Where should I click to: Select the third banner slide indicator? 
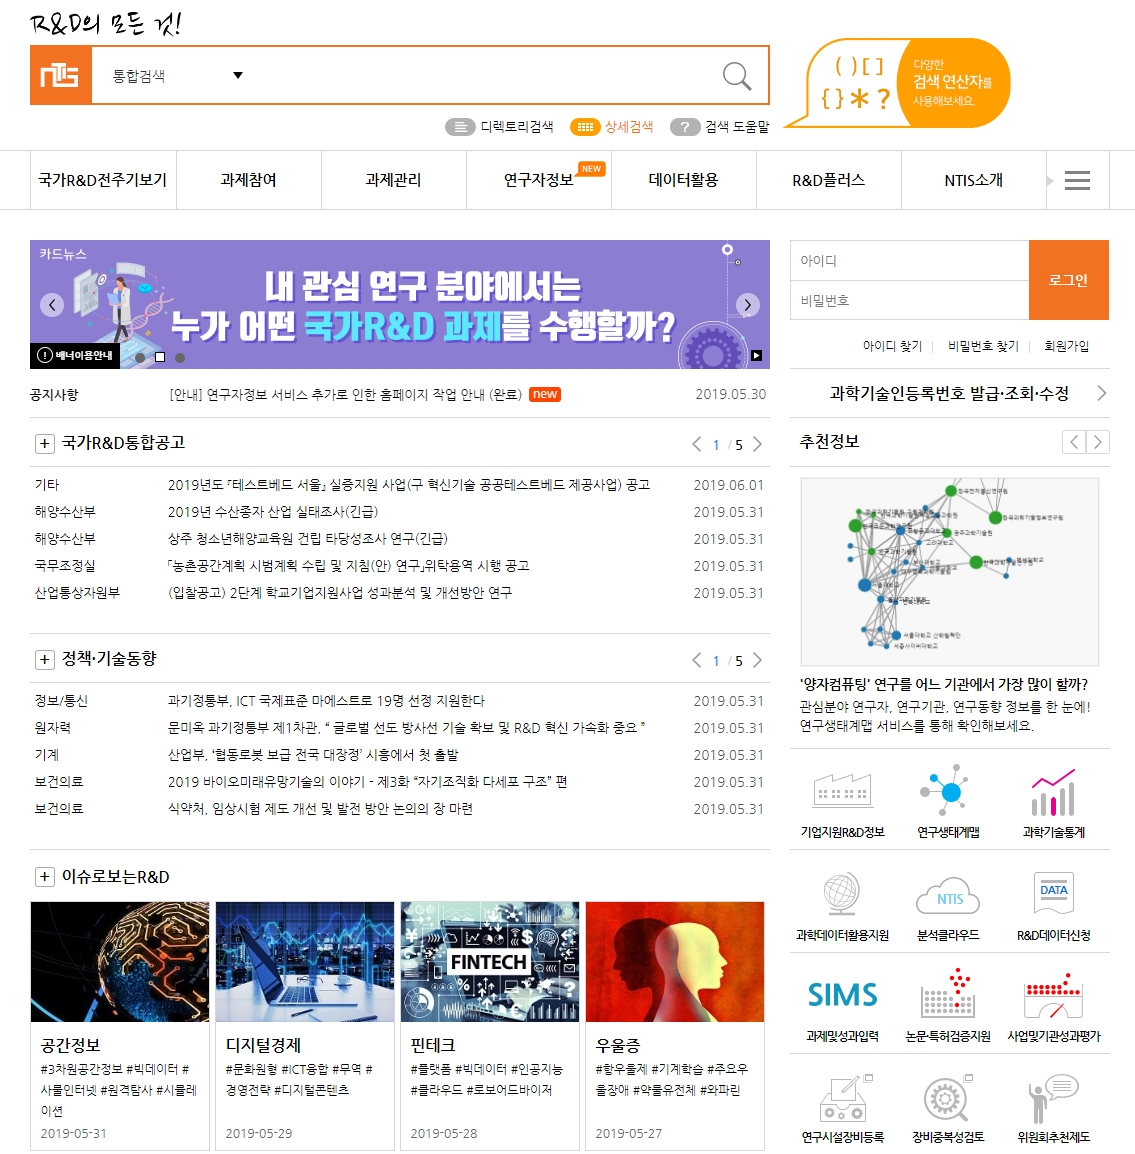tap(180, 357)
